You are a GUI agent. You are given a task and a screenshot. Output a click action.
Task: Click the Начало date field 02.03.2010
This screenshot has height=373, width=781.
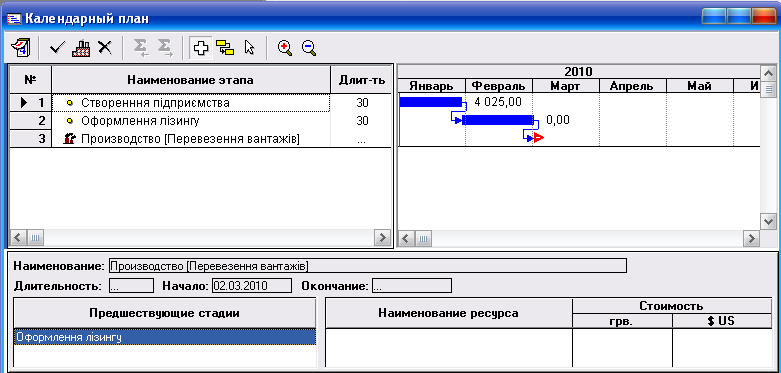(252, 286)
